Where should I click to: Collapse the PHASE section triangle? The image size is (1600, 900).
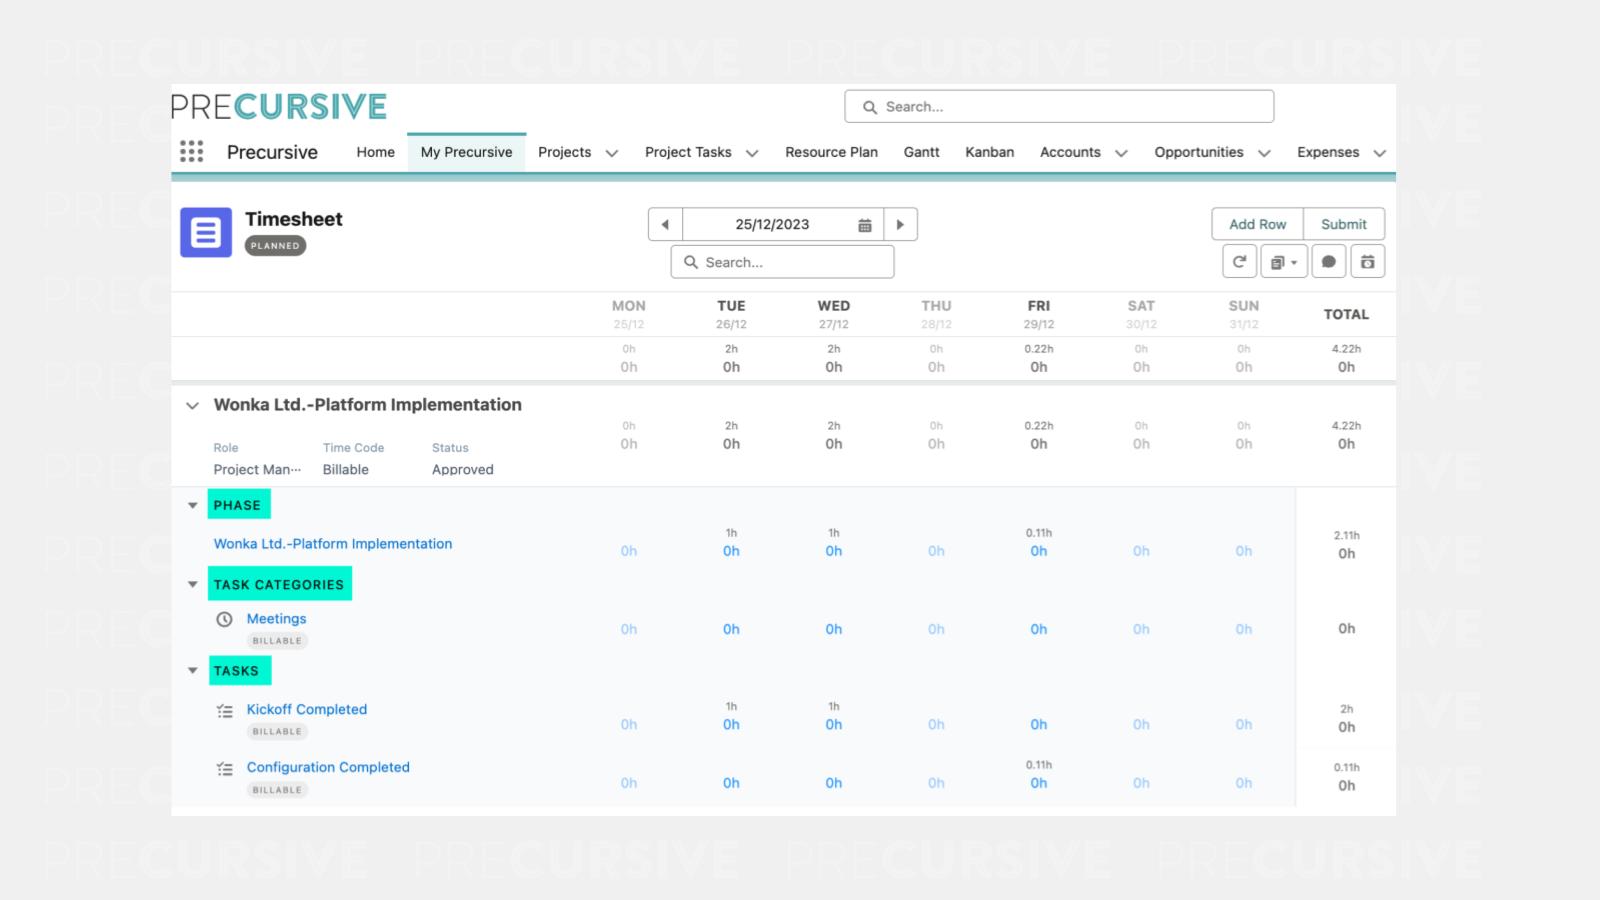click(x=193, y=505)
